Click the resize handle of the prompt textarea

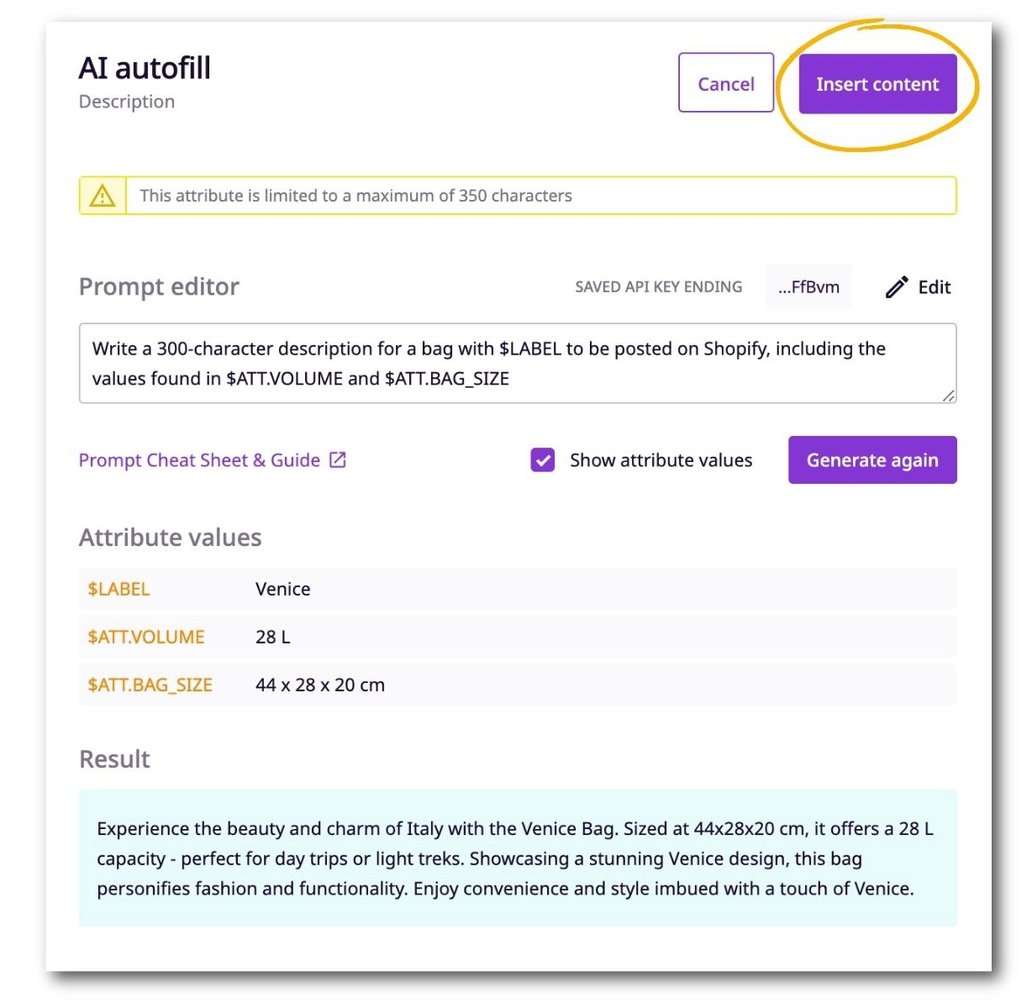coord(947,398)
